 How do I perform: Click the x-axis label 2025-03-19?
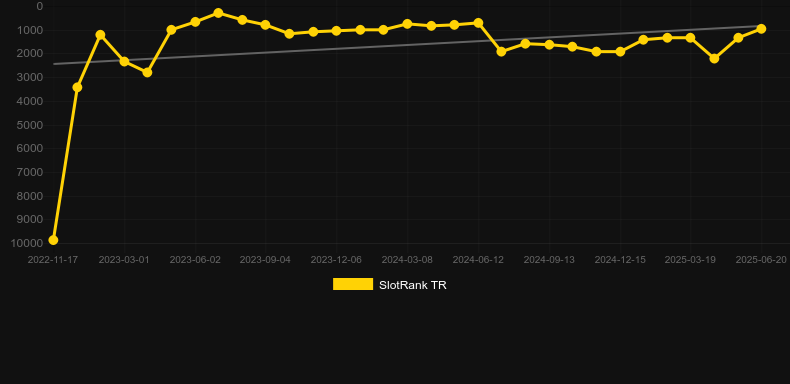[690, 260]
